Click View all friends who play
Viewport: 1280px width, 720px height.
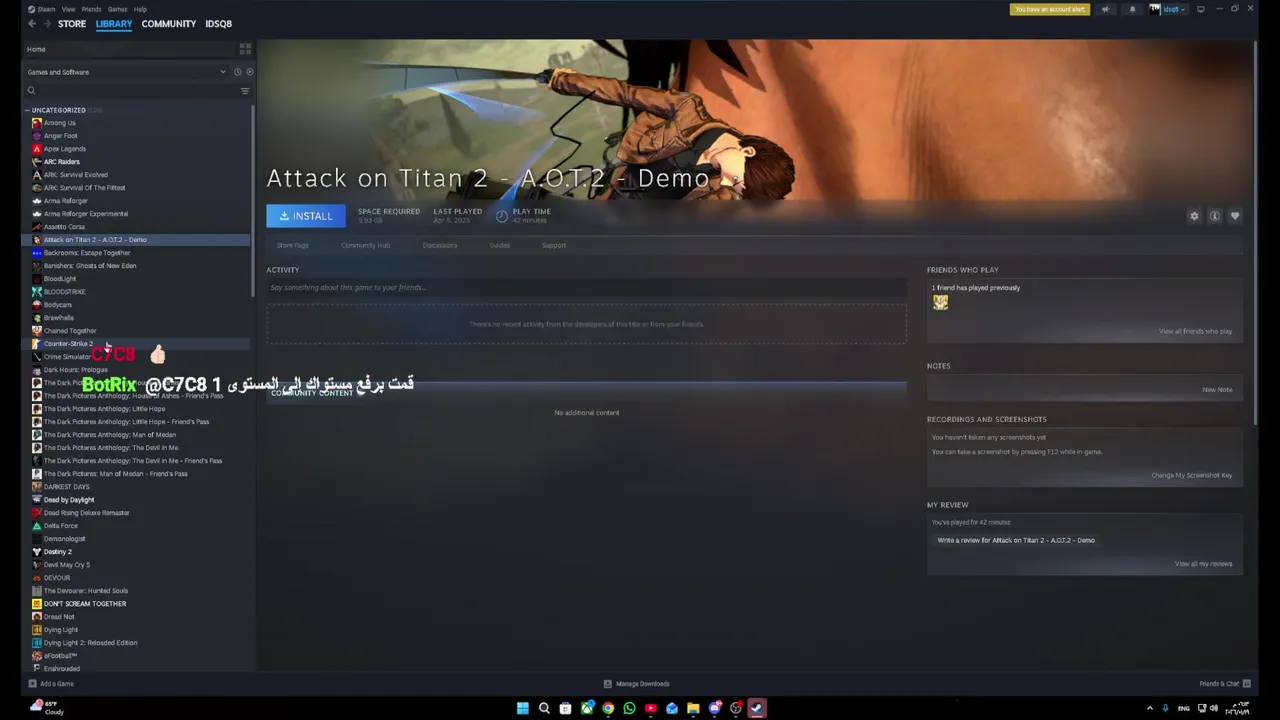pyautogui.click(x=1195, y=331)
